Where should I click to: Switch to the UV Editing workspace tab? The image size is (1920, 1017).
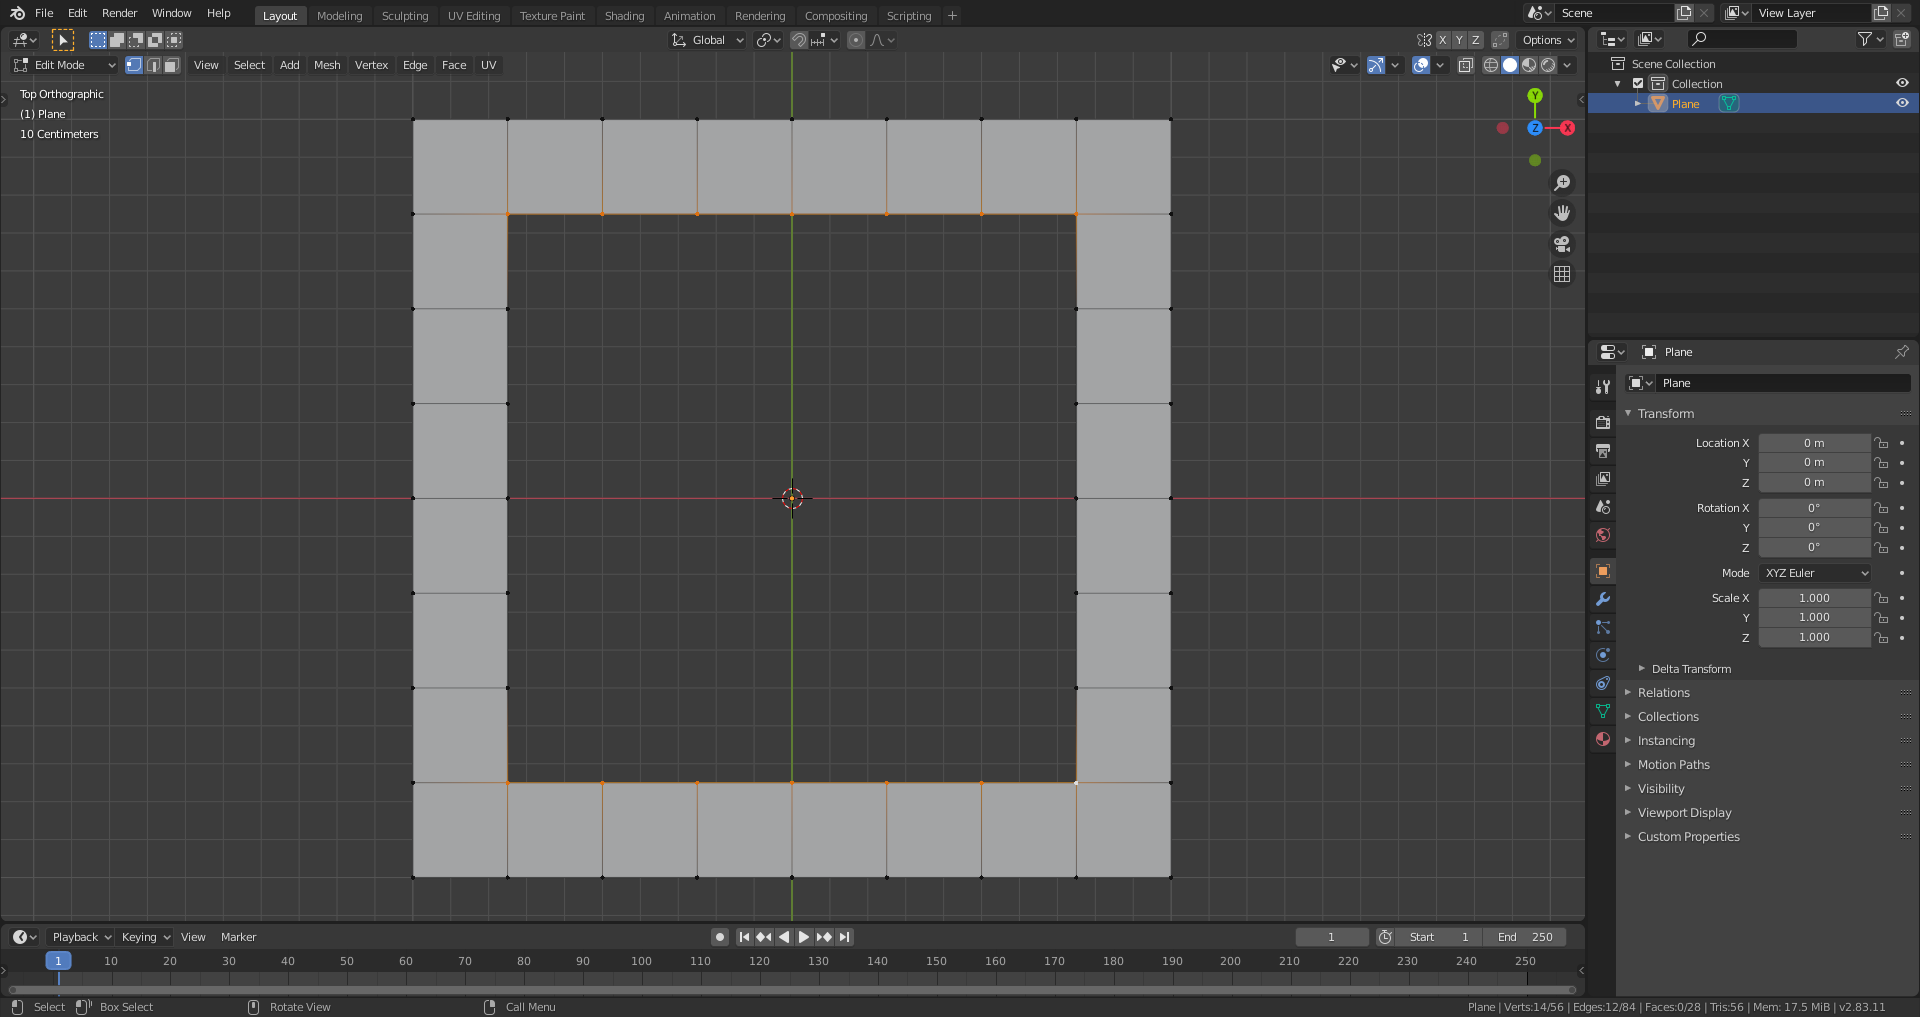(474, 16)
